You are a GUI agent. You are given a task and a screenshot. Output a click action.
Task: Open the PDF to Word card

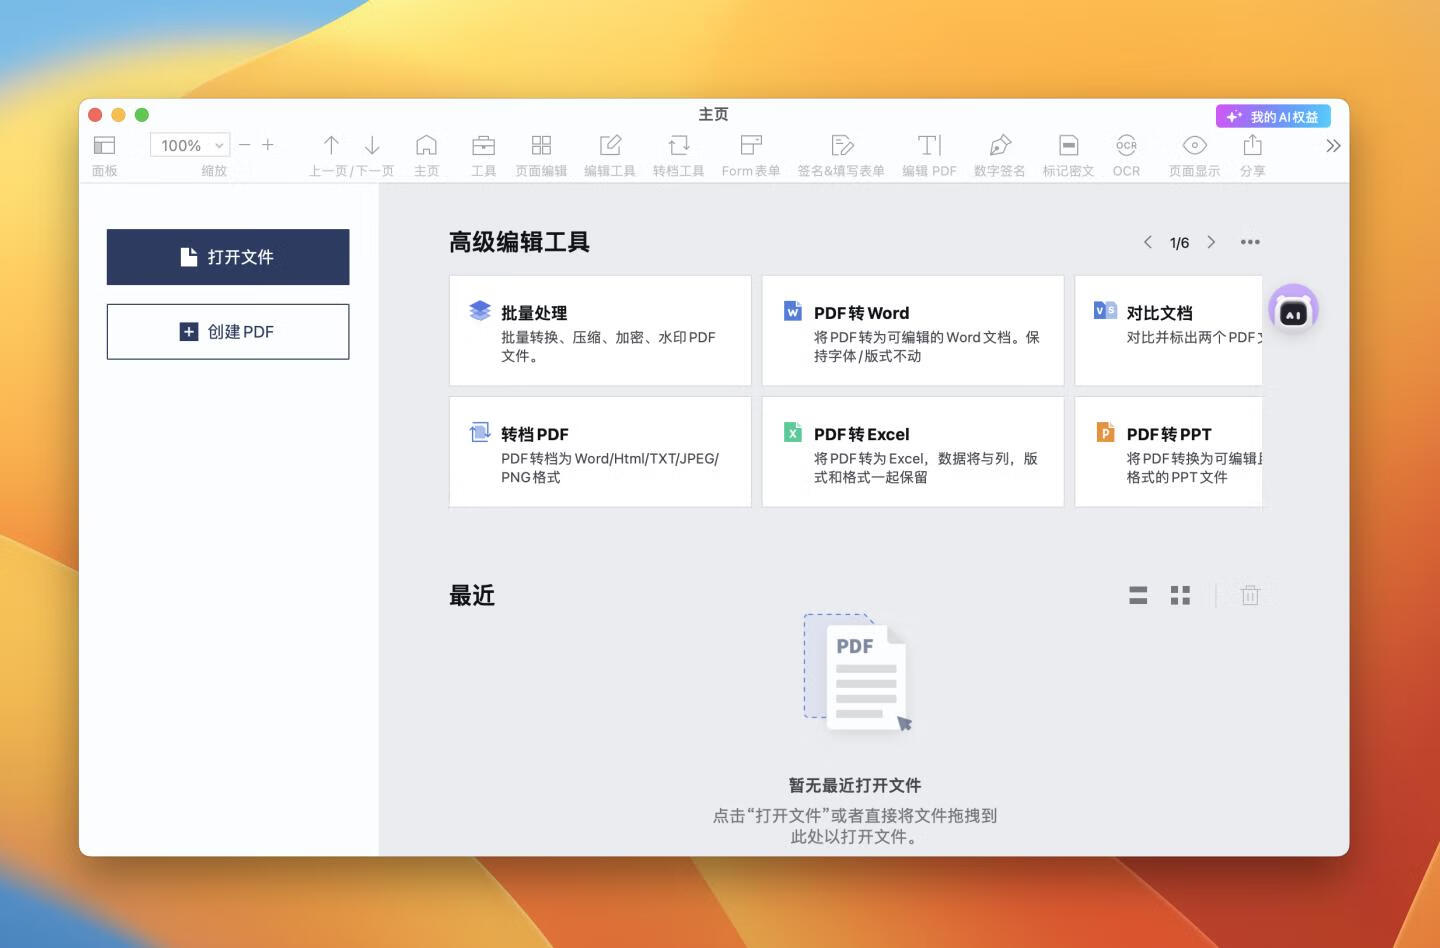coord(913,331)
